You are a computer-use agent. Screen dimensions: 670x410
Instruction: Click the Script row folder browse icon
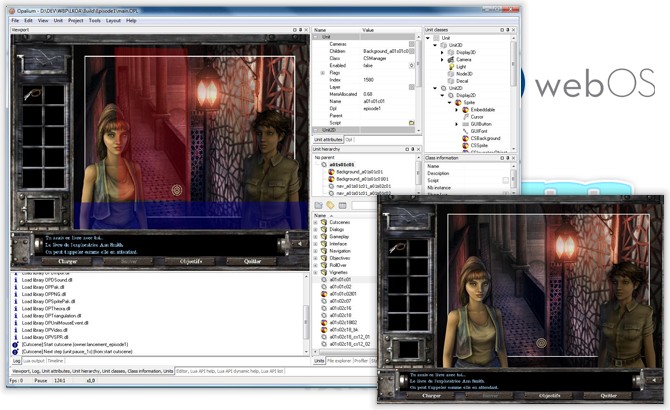pos(411,123)
